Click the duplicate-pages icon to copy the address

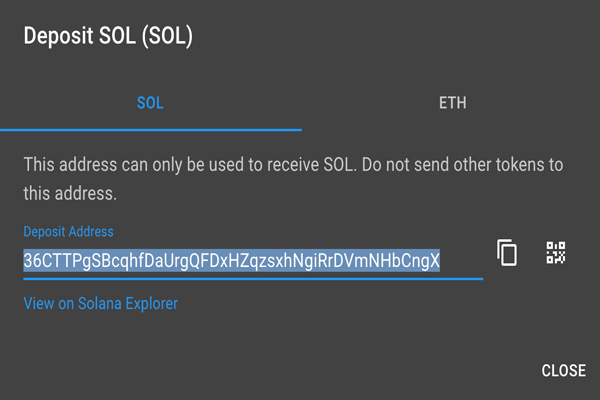pos(508,253)
